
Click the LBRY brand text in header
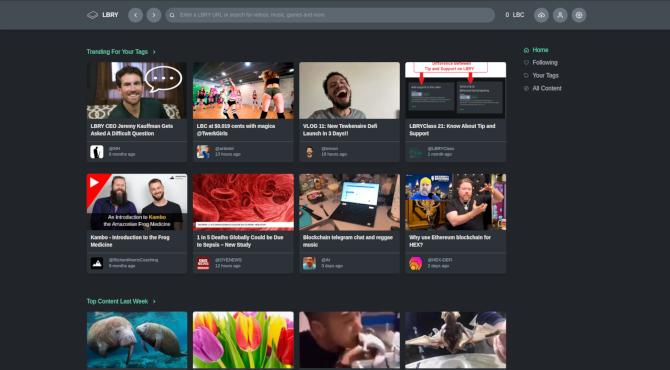(110, 15)
